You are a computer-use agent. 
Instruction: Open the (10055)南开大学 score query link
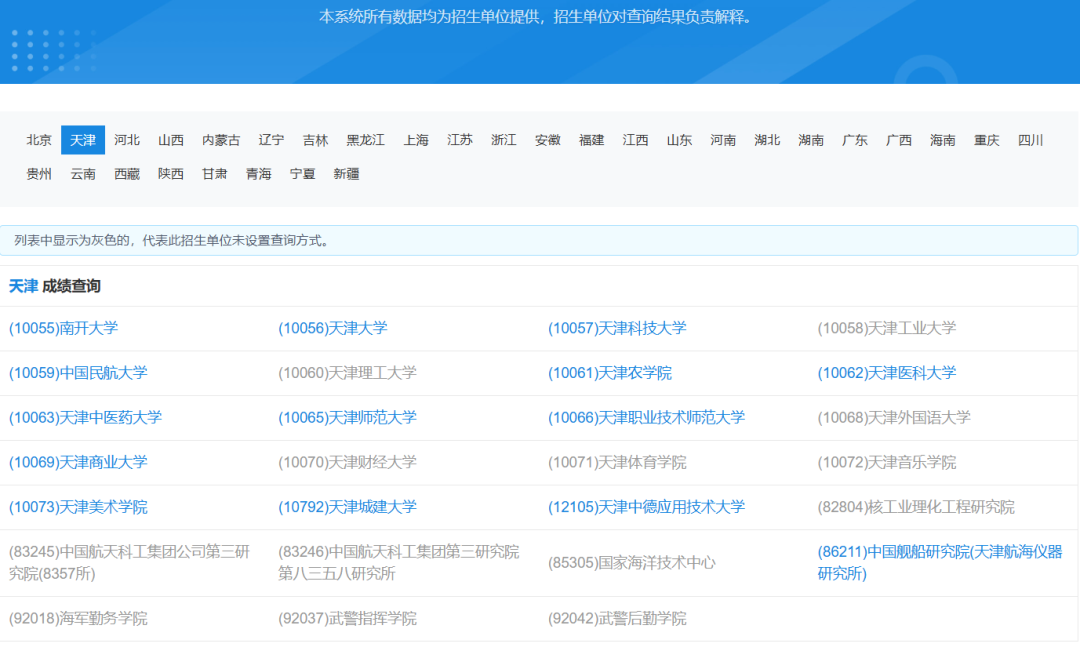[63, 328]
